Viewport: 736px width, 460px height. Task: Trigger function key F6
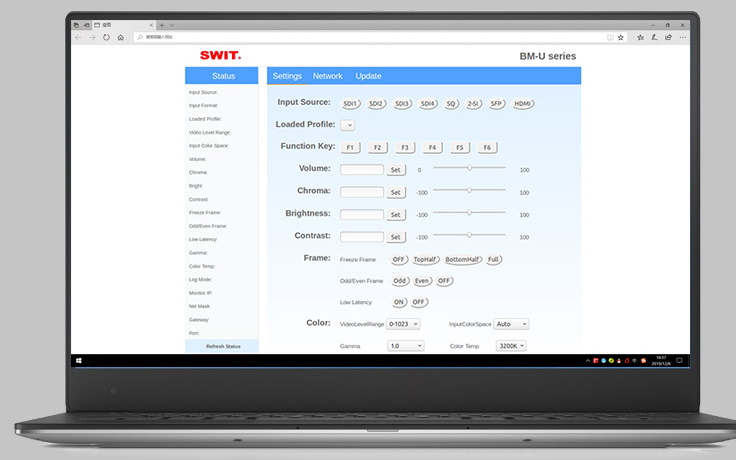click(487, 147)
